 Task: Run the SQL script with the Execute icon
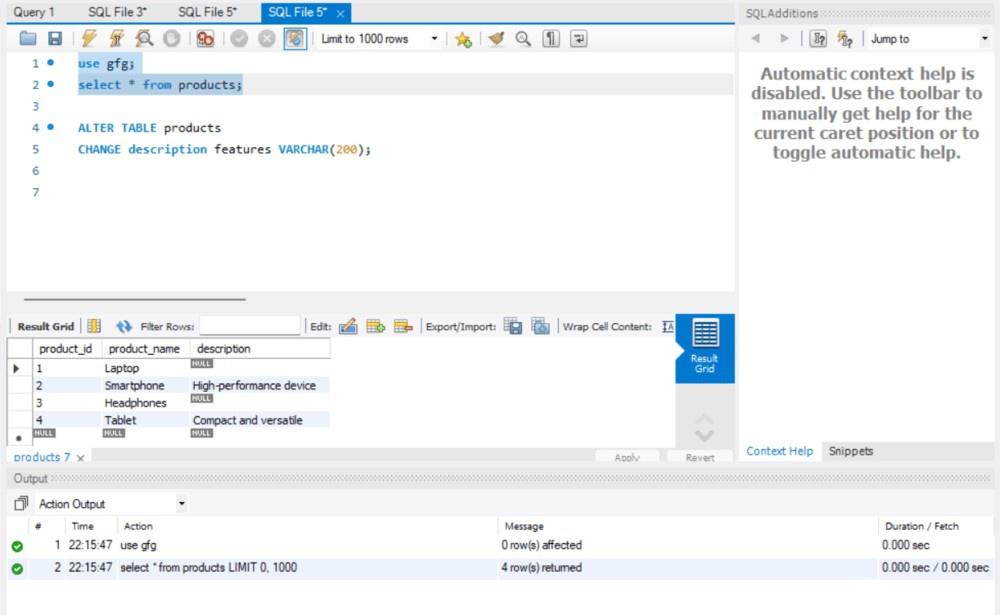(x=88, y=38)
